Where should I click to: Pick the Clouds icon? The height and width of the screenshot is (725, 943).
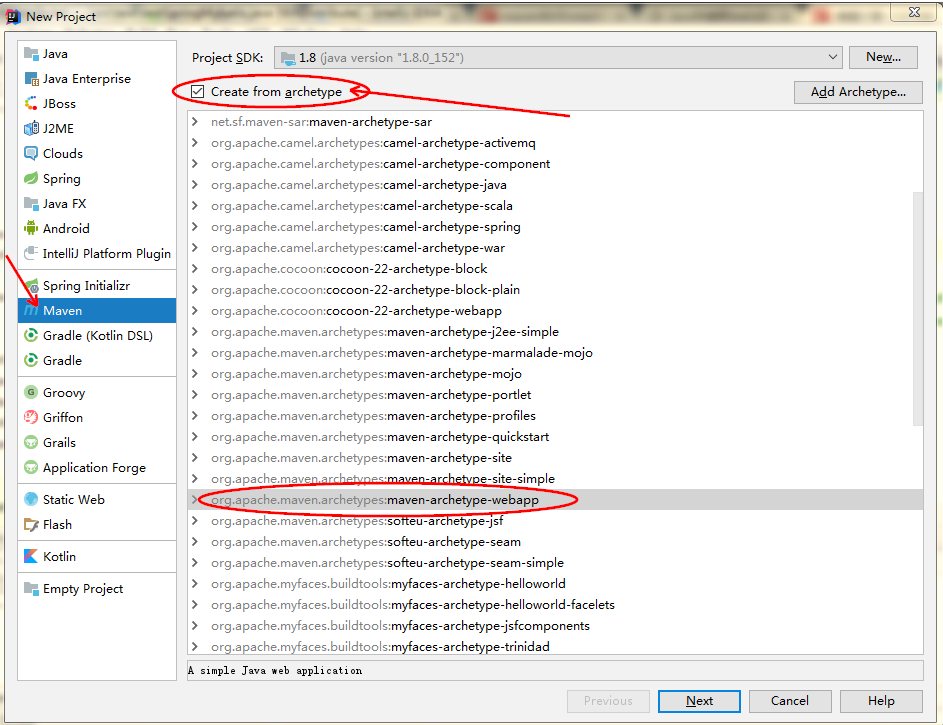(31, 153)
